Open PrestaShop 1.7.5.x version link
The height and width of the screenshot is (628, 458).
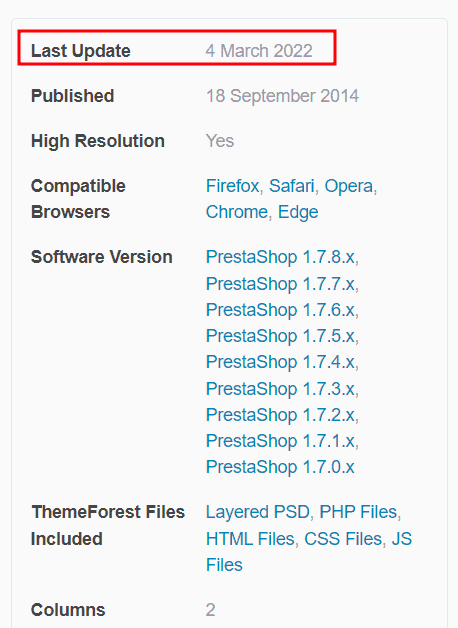point(280,336)
